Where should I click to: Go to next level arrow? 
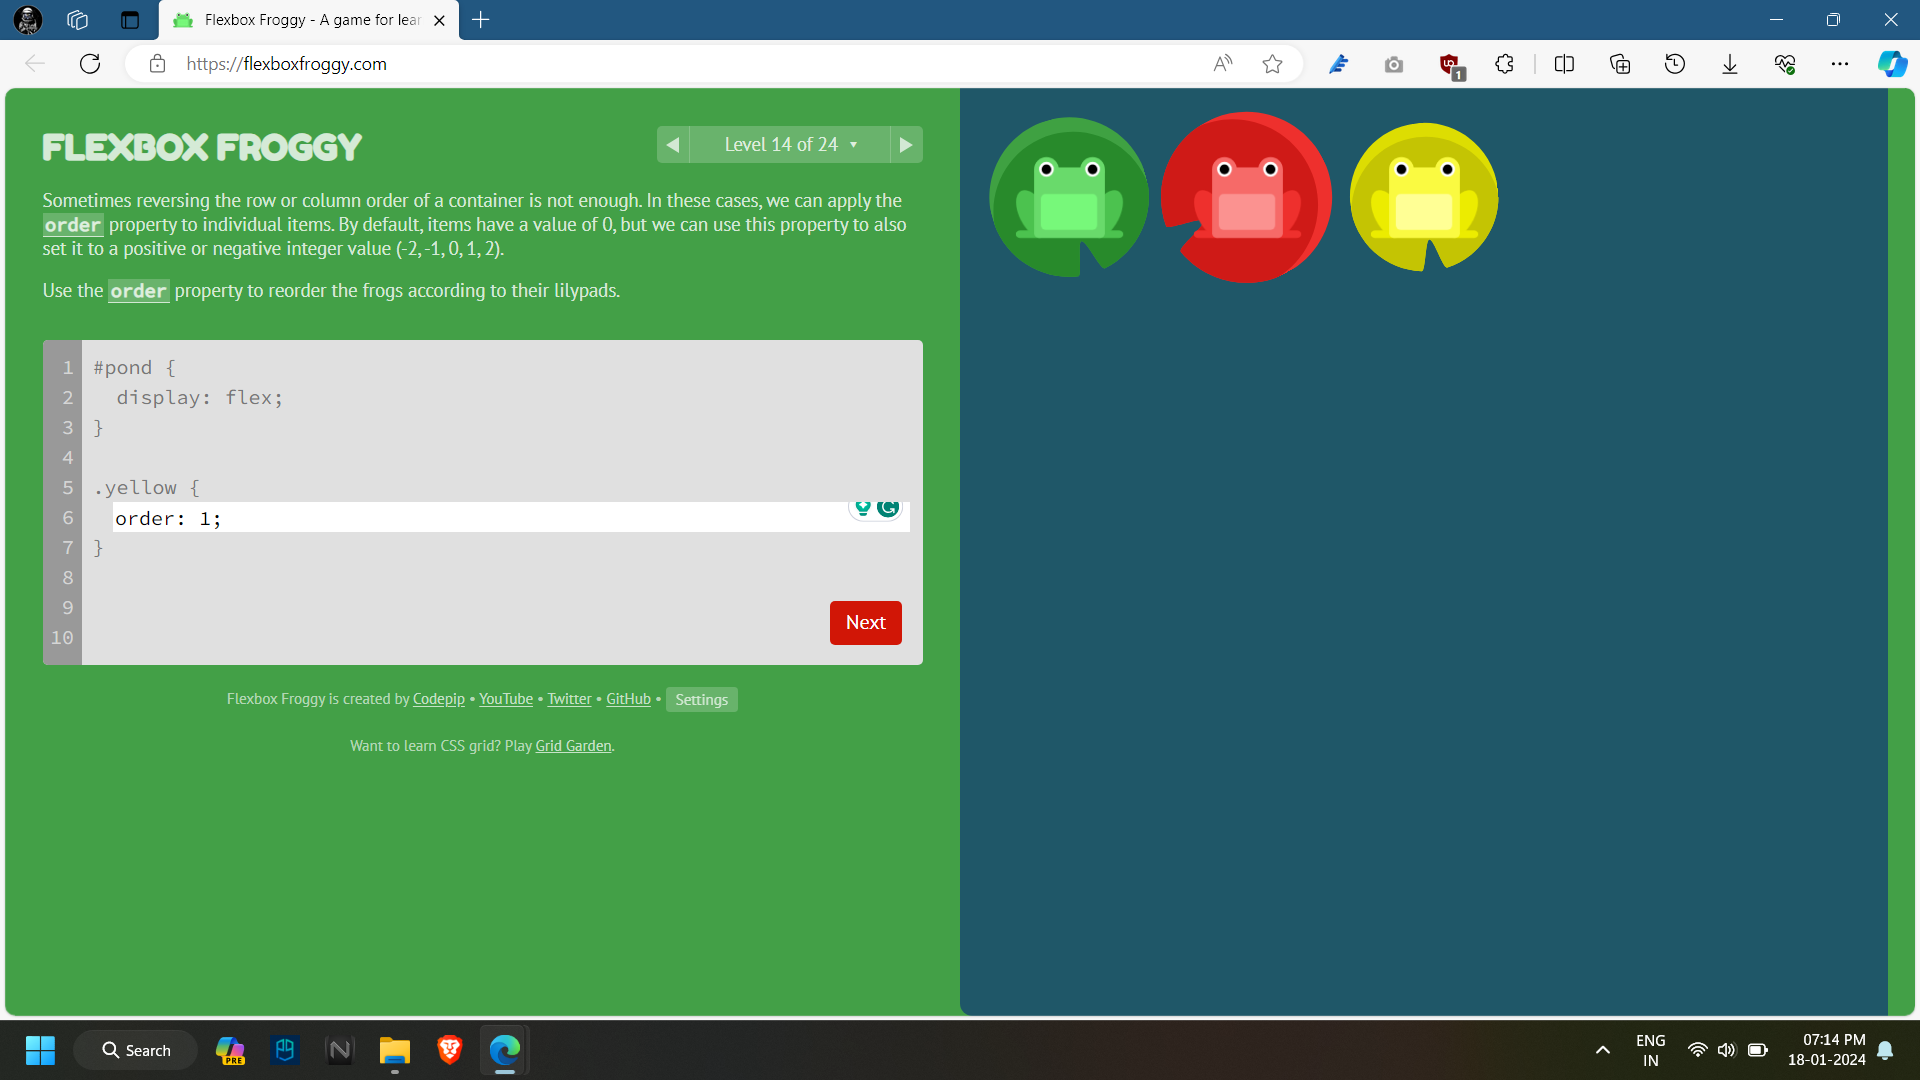[906, 145]
